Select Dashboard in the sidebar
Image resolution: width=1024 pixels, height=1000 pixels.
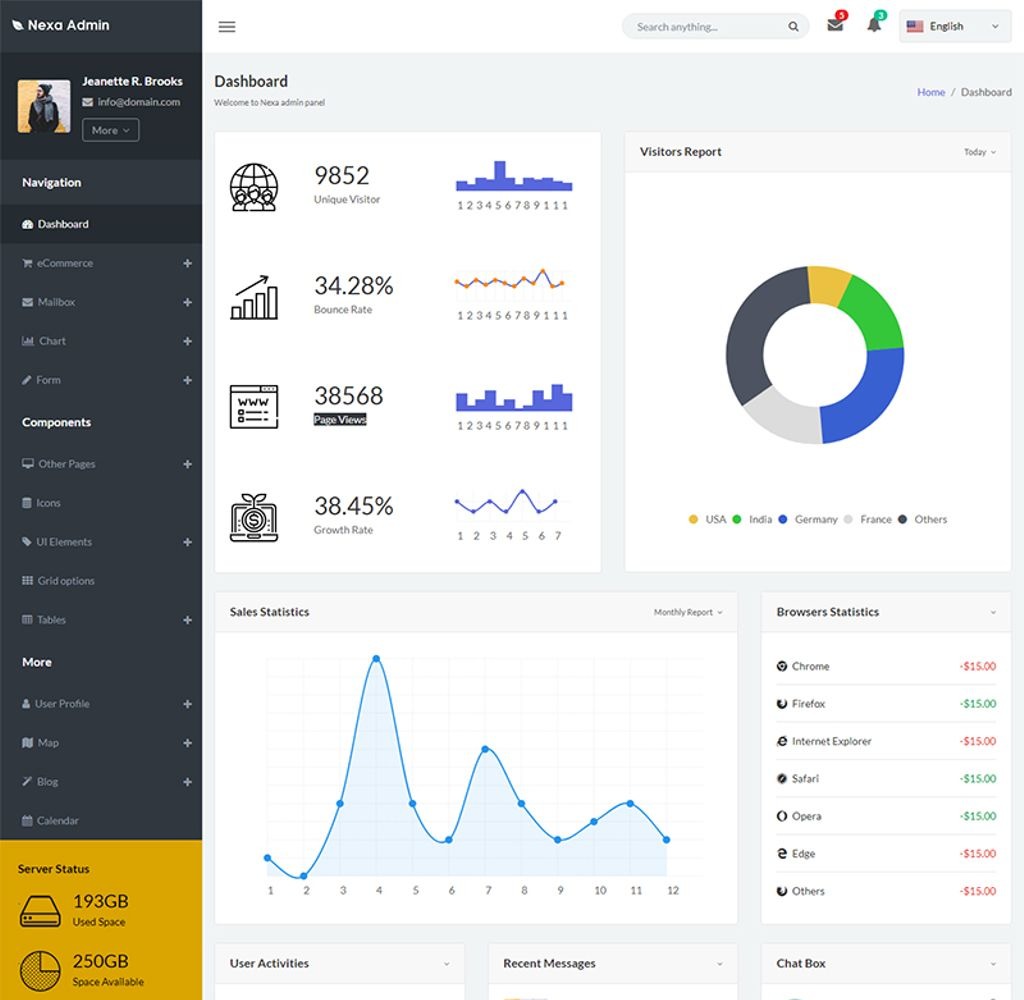tap(62, 223)
